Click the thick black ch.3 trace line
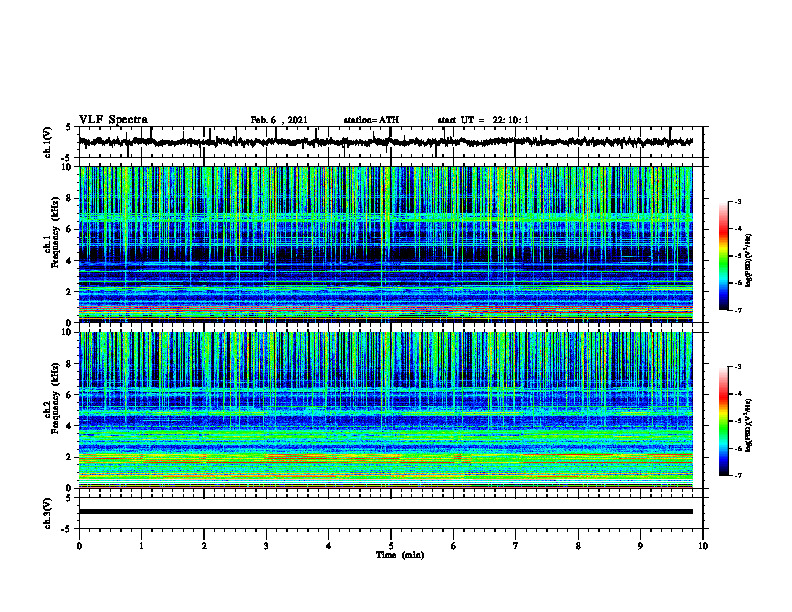The height and width of the screenshot is (612, 792). 386,512
